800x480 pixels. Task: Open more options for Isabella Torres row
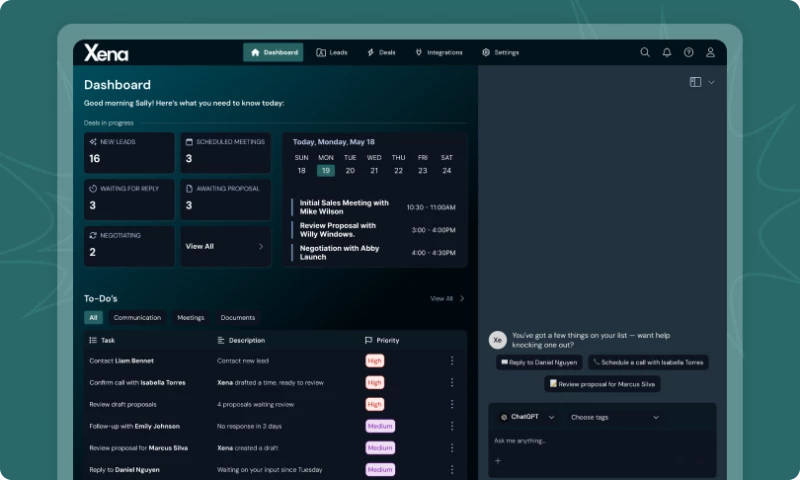point(452,383)
